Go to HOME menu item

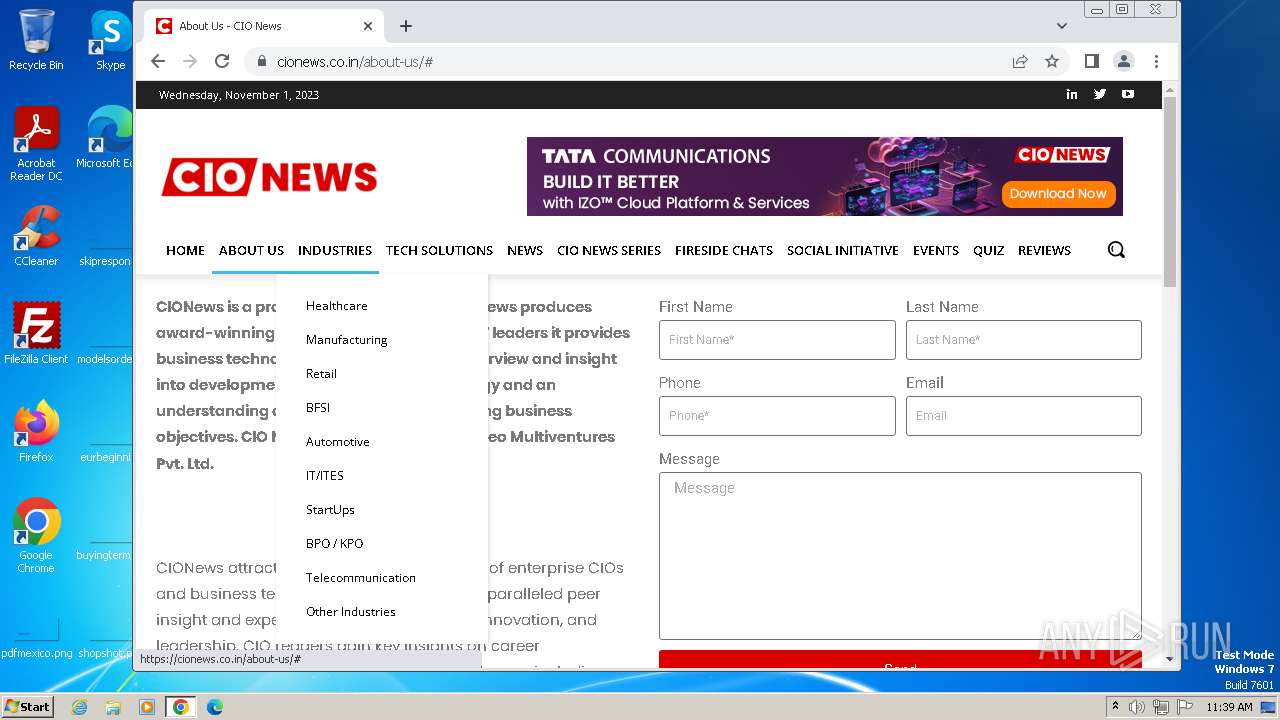(x=185, y=250)
